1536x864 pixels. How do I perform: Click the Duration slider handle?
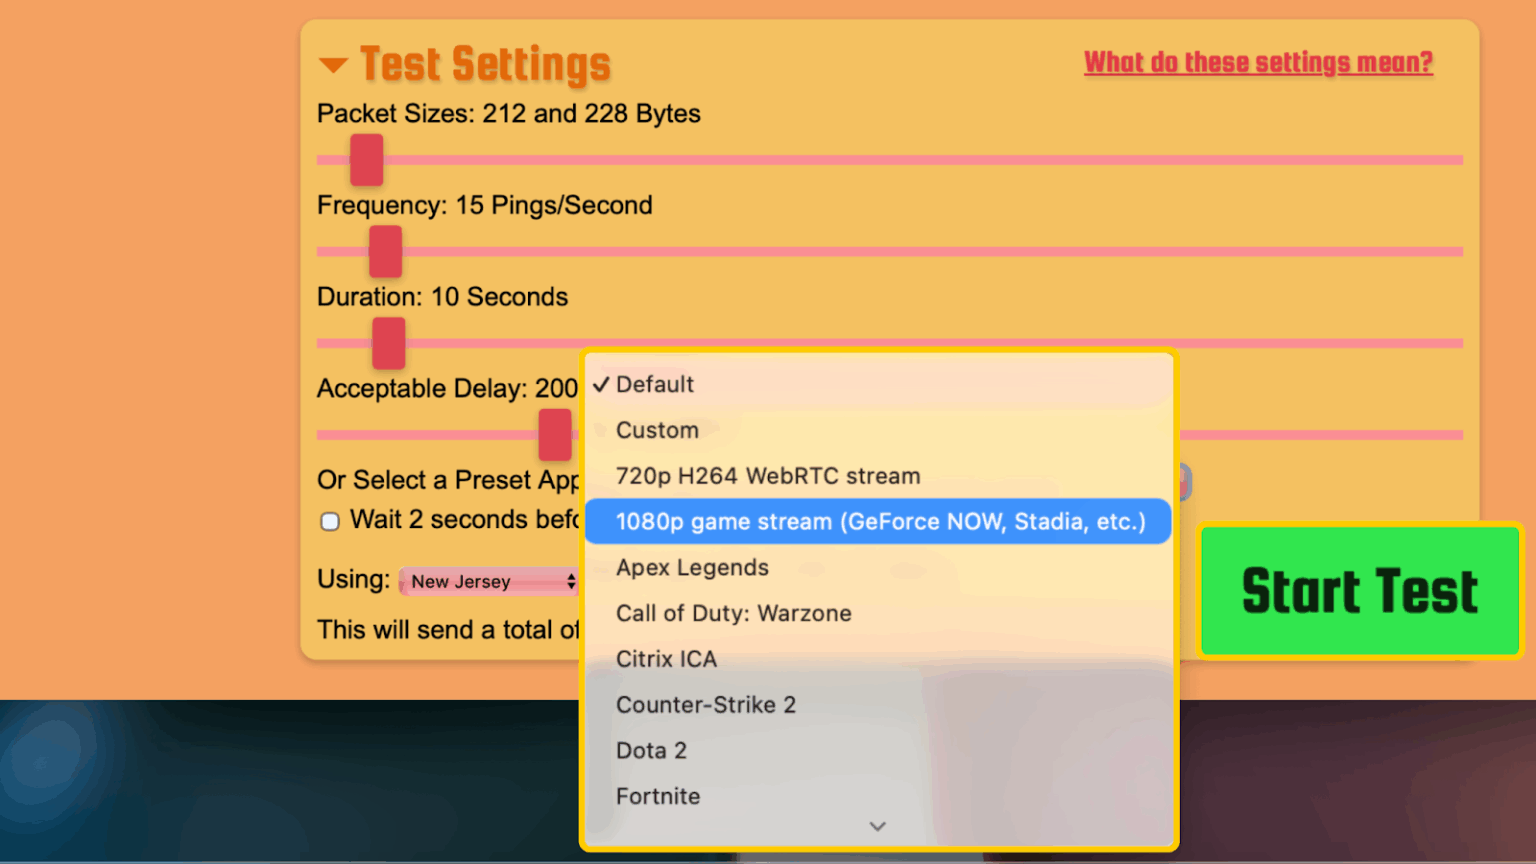click(389, 343)
